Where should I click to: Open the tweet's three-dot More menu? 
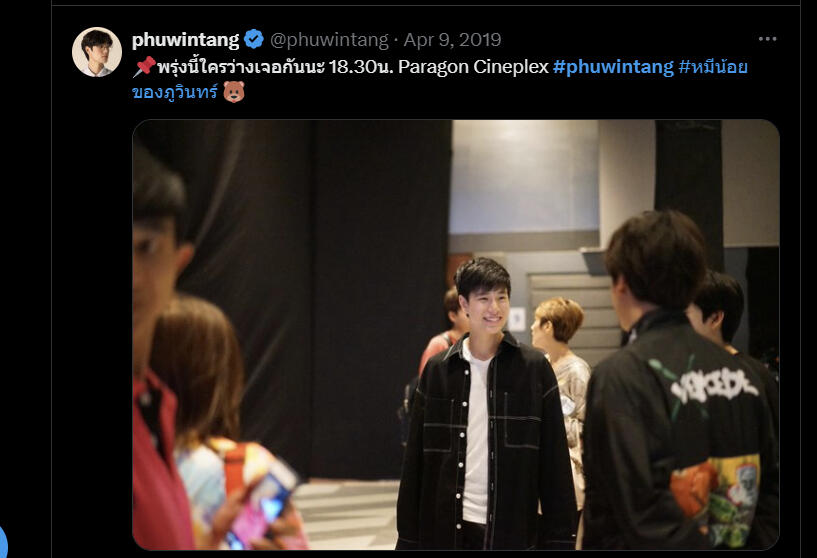click(x=767, y=39)
